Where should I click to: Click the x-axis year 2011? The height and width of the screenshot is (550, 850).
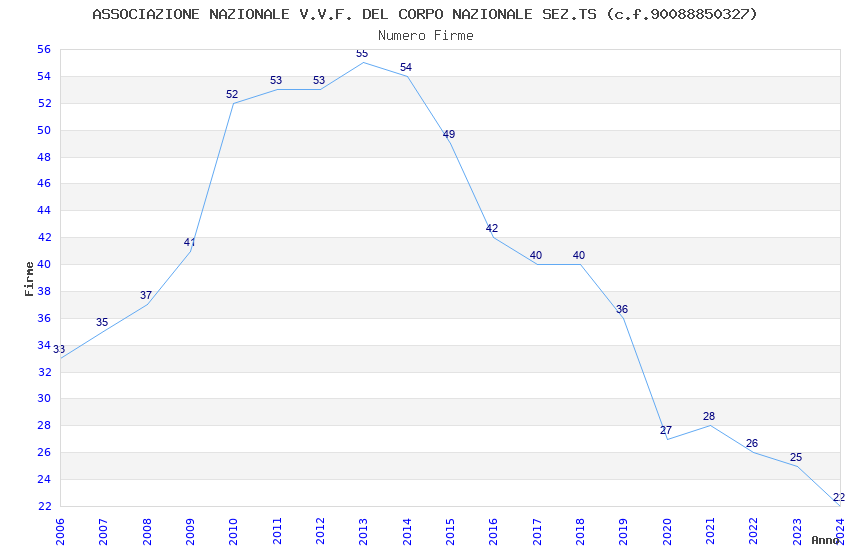click(x=277, y=532)
